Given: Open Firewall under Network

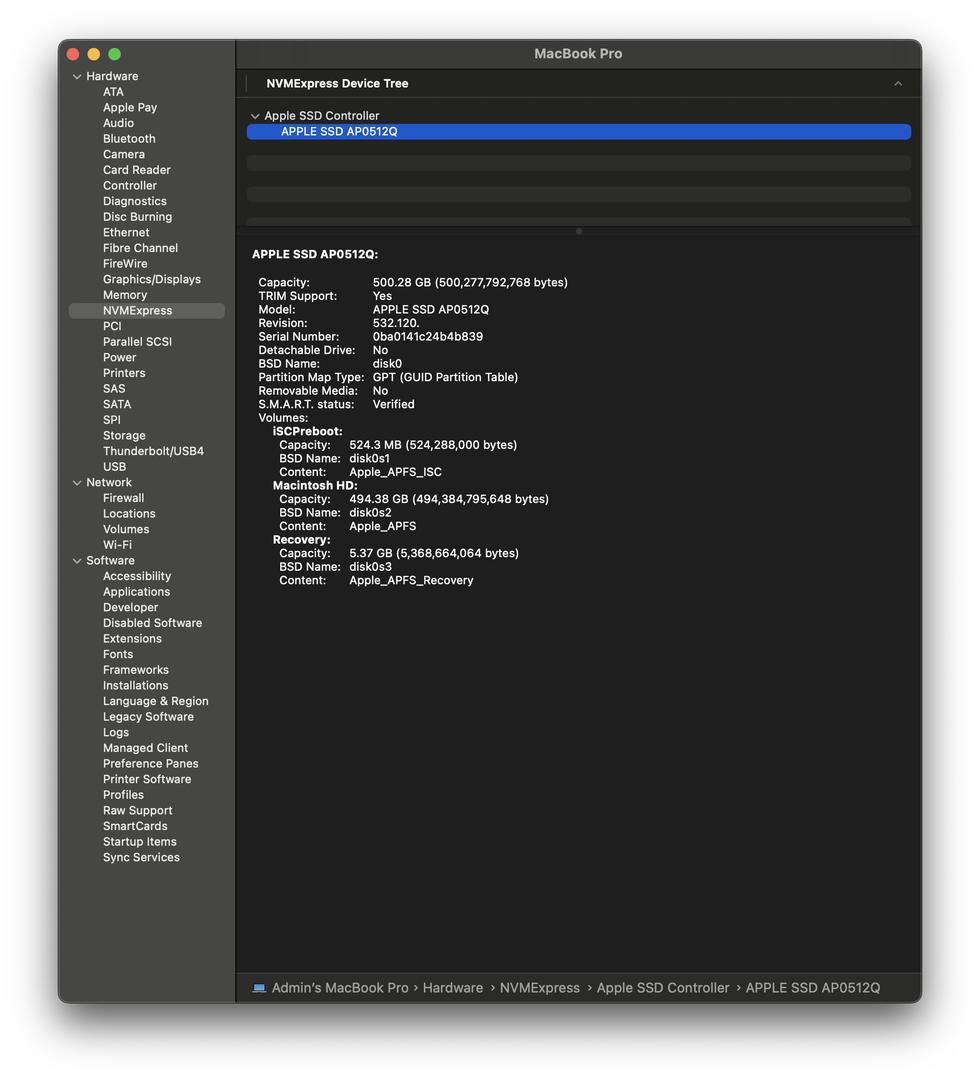Looking at the screenshot, I should click(124, 498).
